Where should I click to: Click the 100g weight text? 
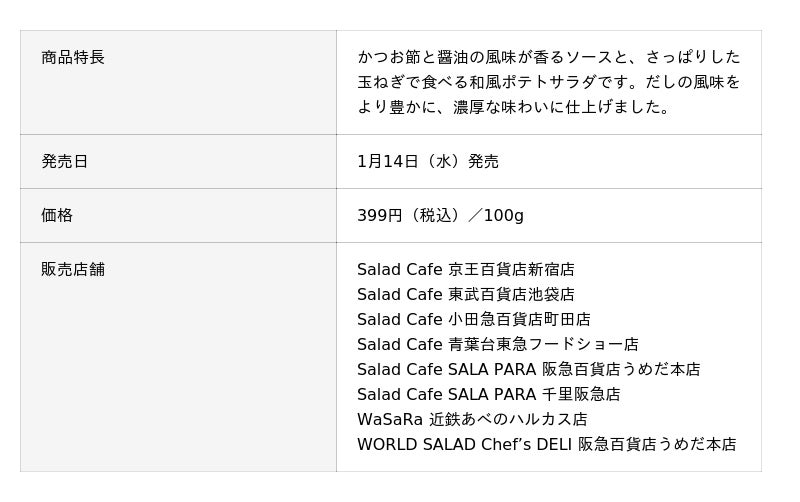(x=503, y=216)
